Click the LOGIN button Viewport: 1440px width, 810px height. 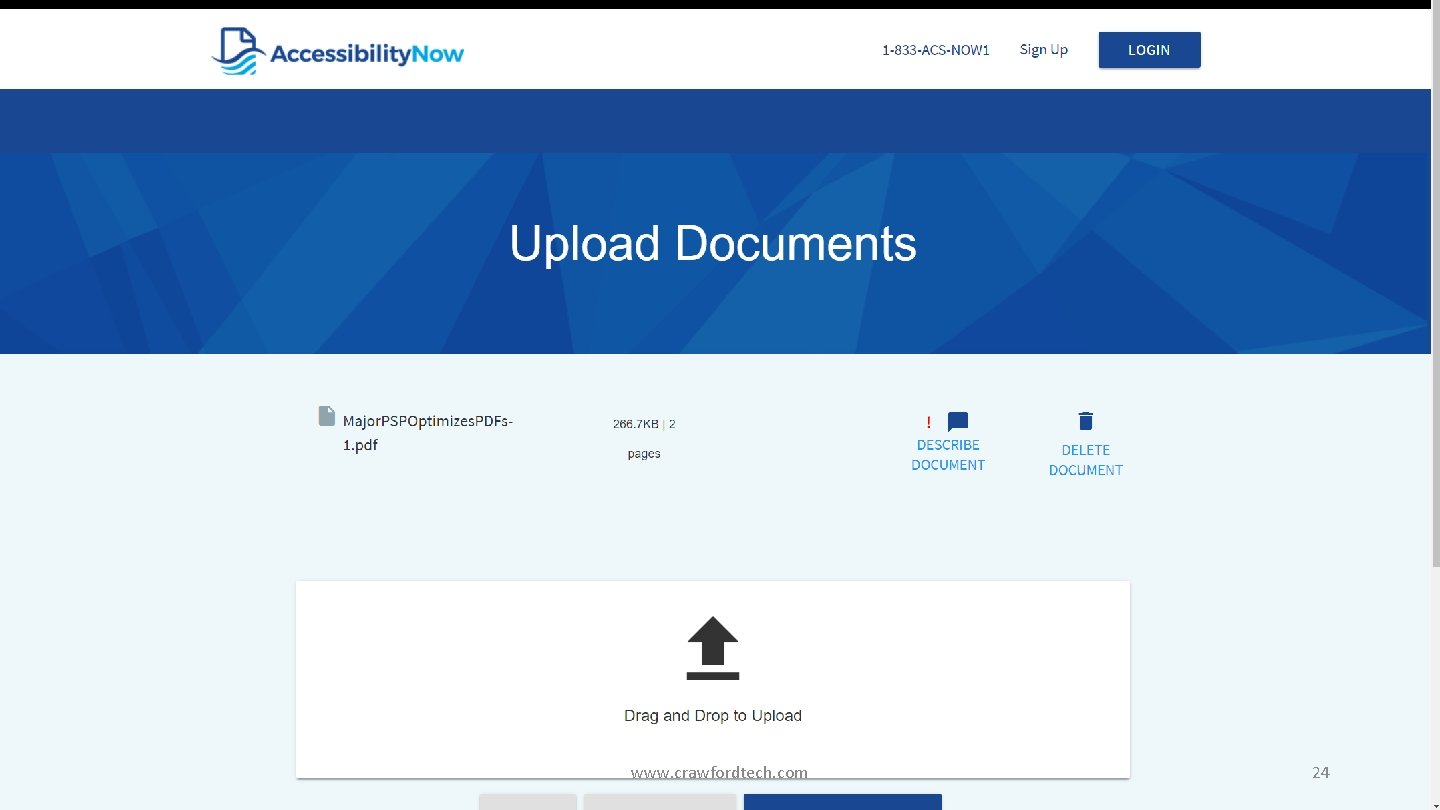pos(1149,50)
